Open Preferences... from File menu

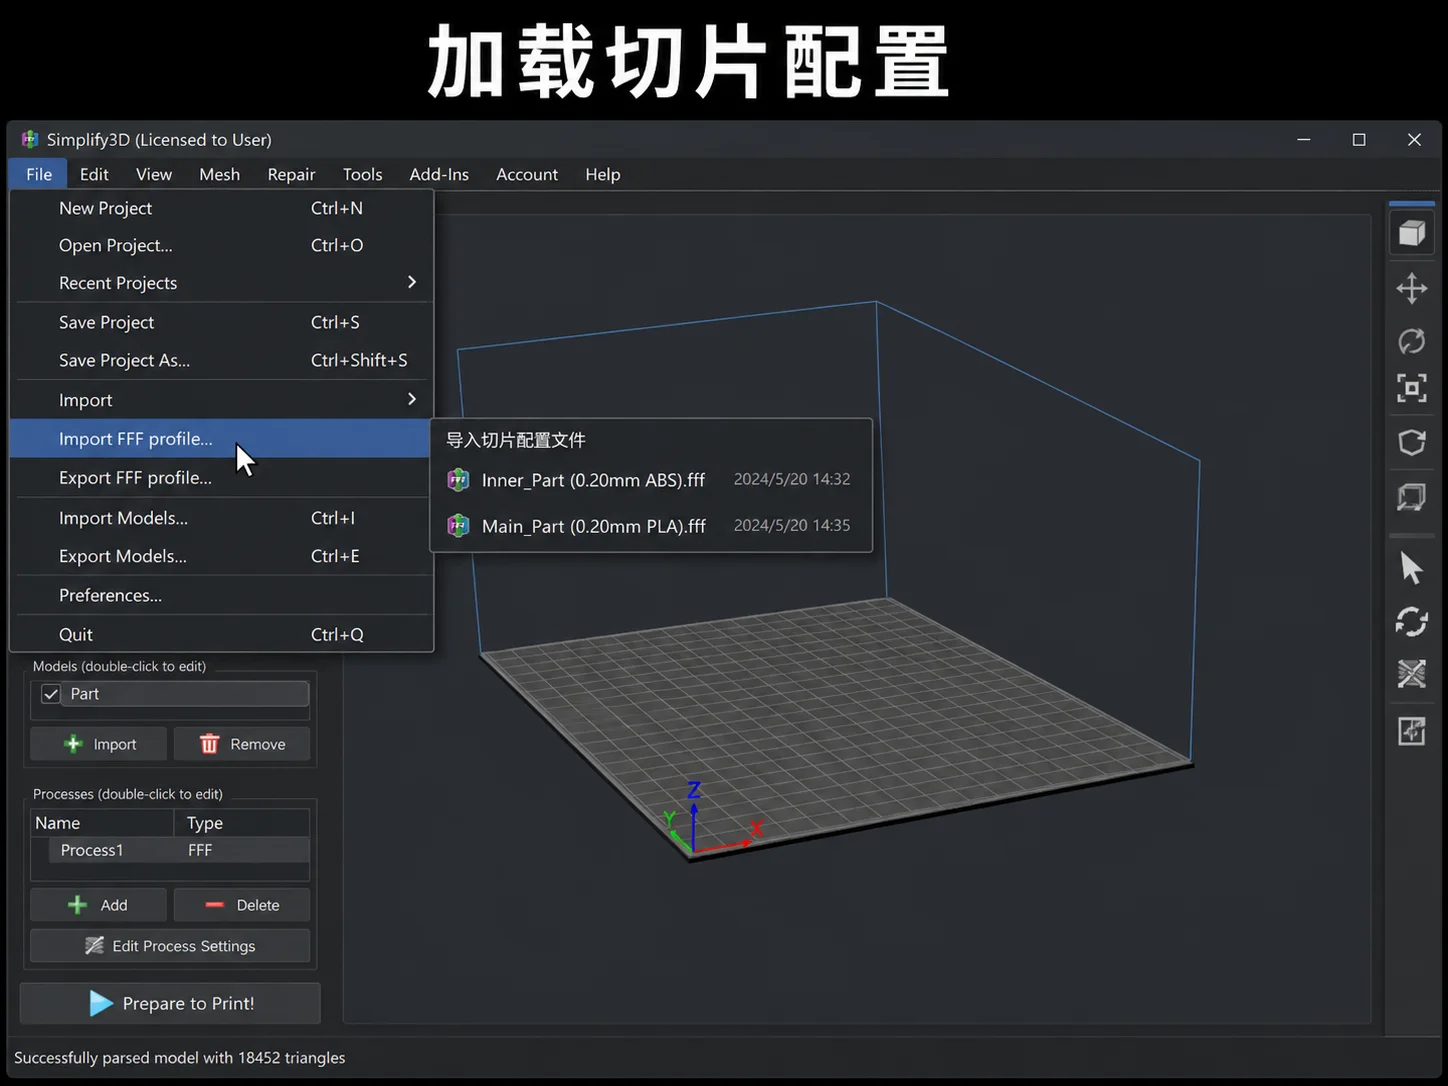click(221, 595)
